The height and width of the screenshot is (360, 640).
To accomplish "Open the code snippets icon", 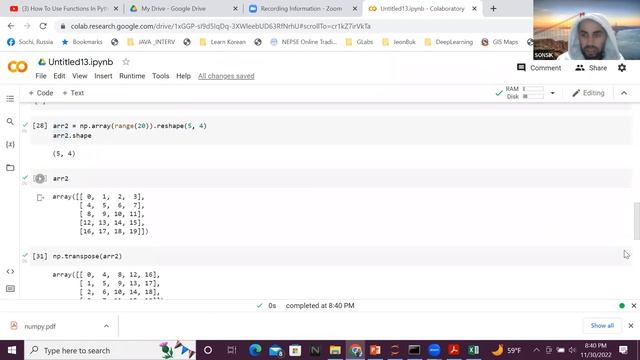I will coord(10,271).
